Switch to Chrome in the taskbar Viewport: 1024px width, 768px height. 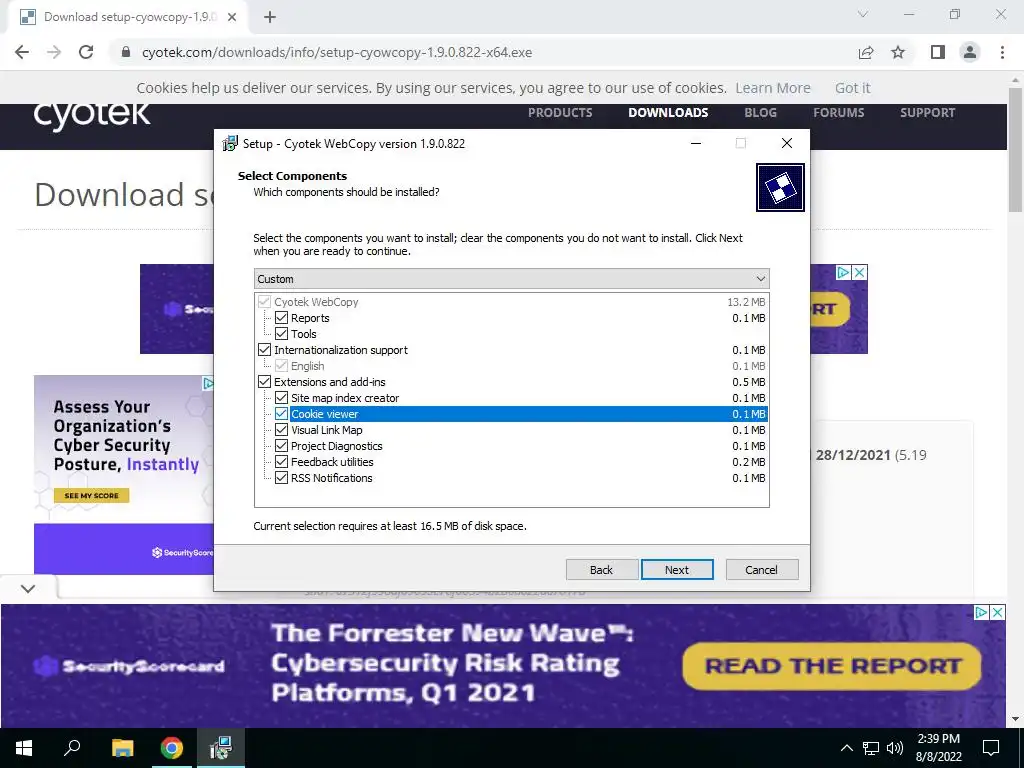pos(172,748)
